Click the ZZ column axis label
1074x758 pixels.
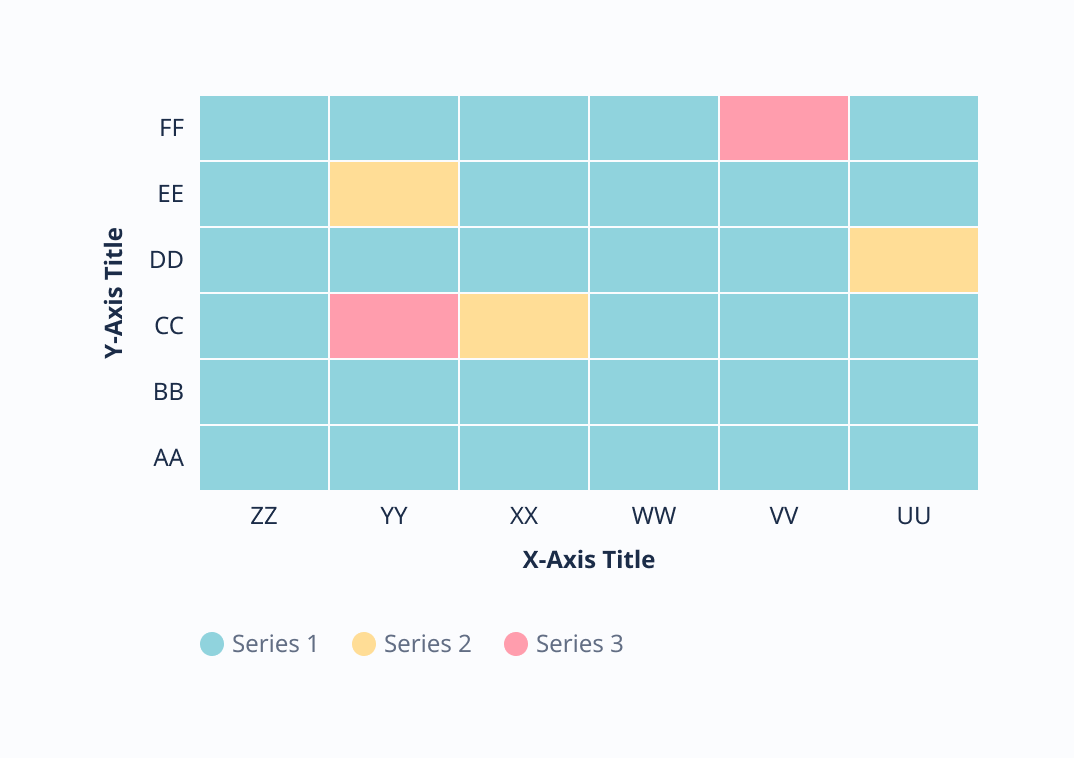264,517
